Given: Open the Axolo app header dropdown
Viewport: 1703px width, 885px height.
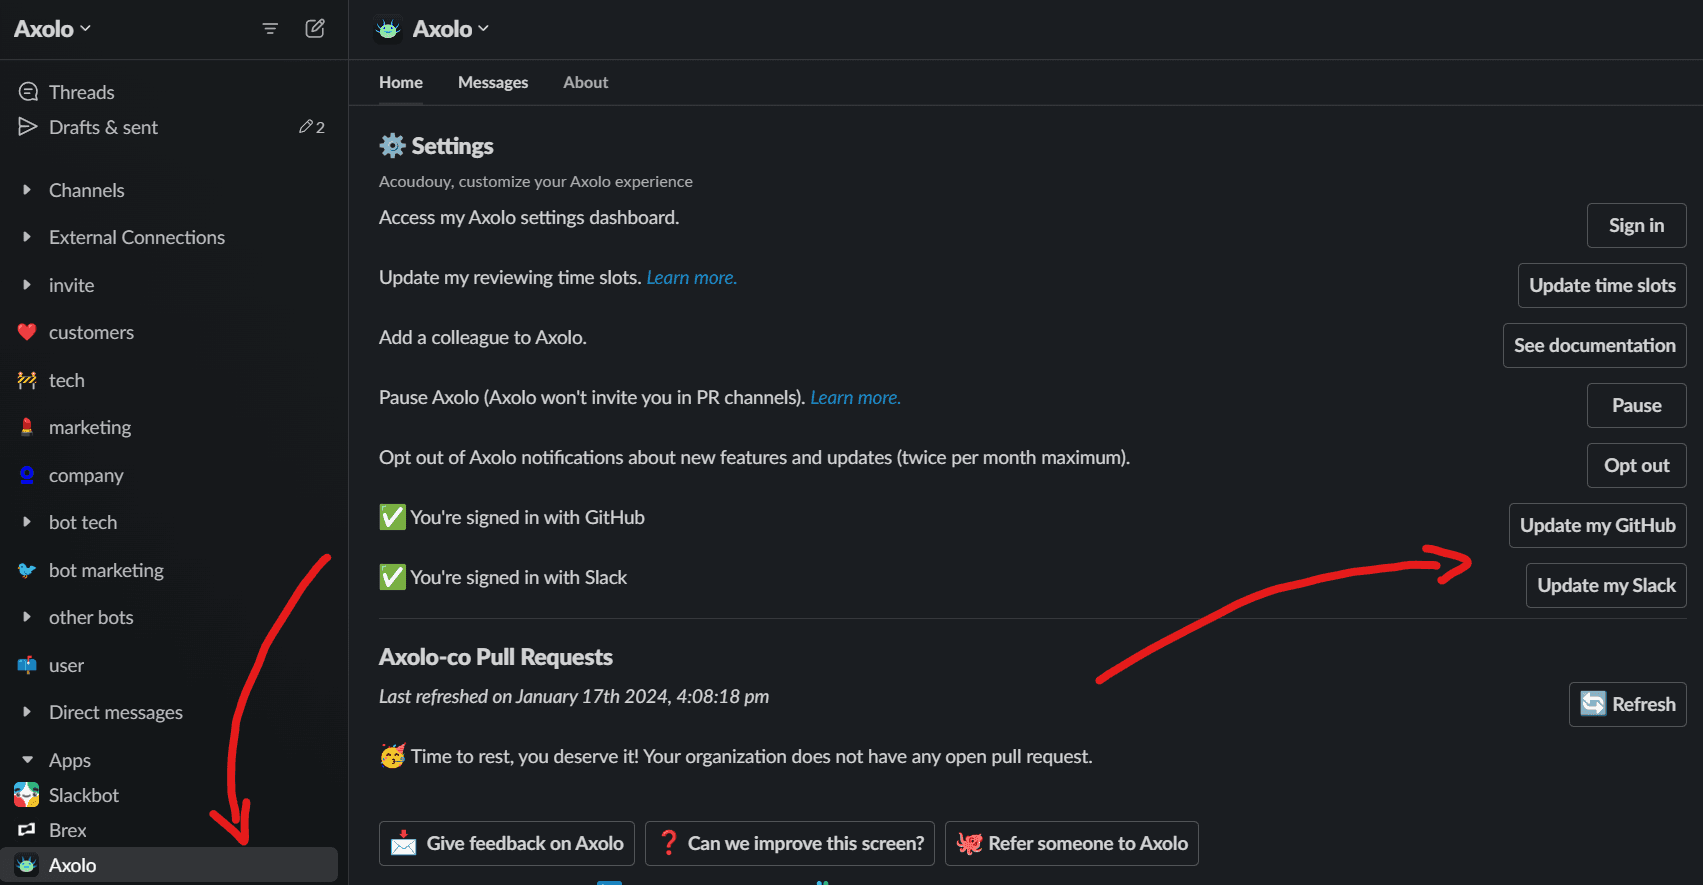Looking at the screenshot, I should pyautogui.click(x=450, y=29).
